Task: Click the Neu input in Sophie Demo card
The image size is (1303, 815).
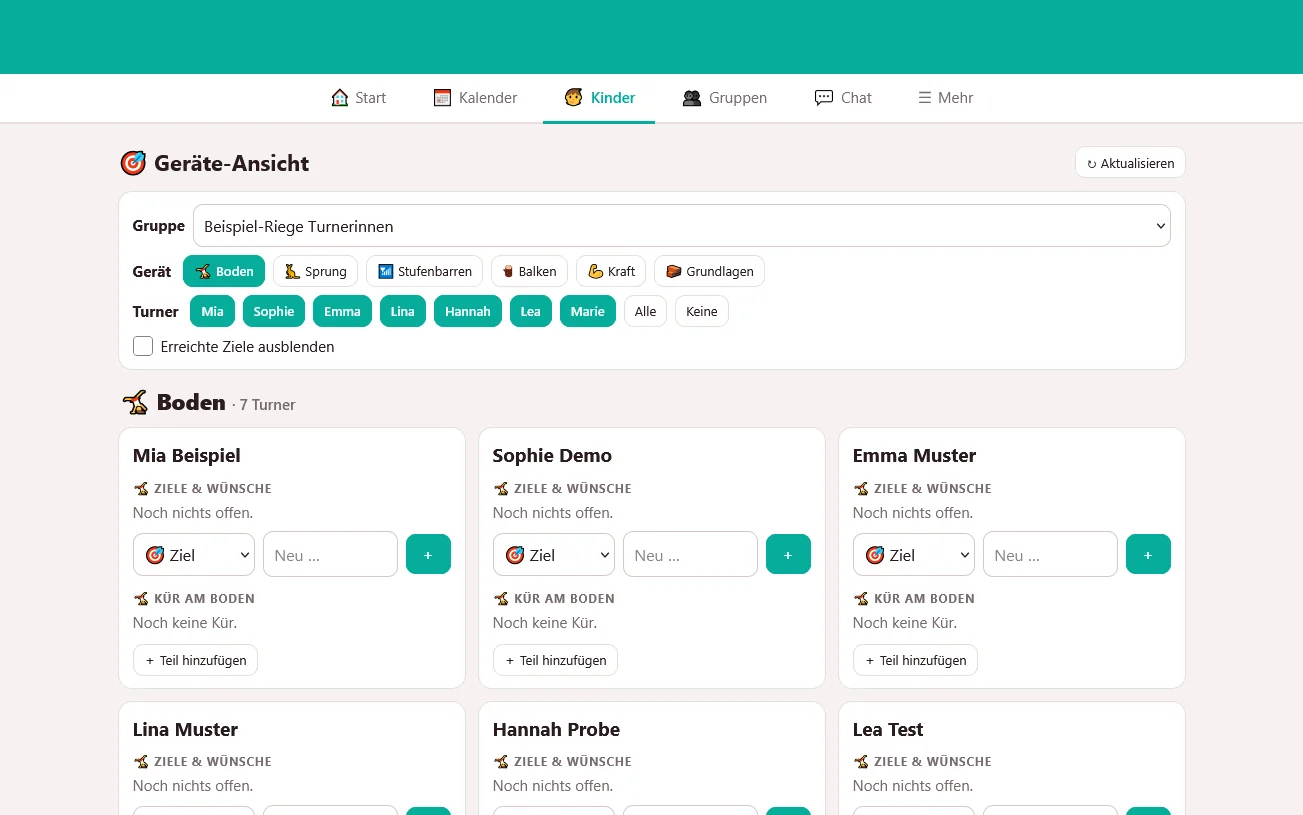Action: [690, 554]
